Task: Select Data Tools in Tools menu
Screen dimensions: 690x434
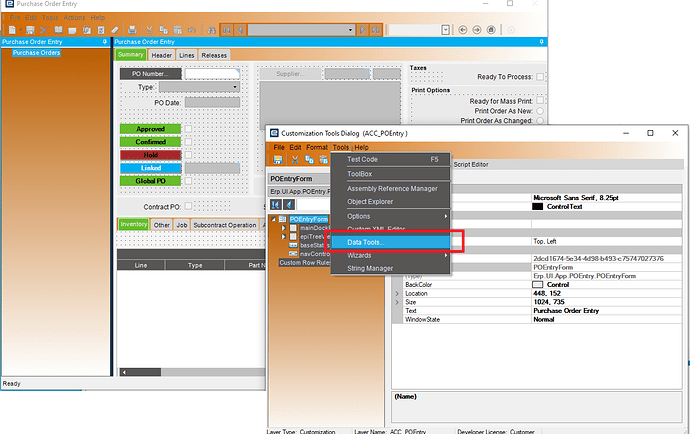Action: click(391, 243)
